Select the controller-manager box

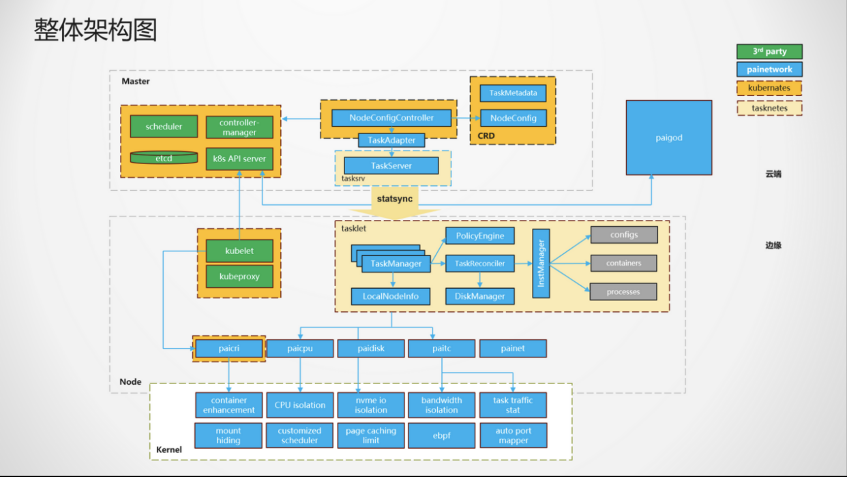(239, 127)
